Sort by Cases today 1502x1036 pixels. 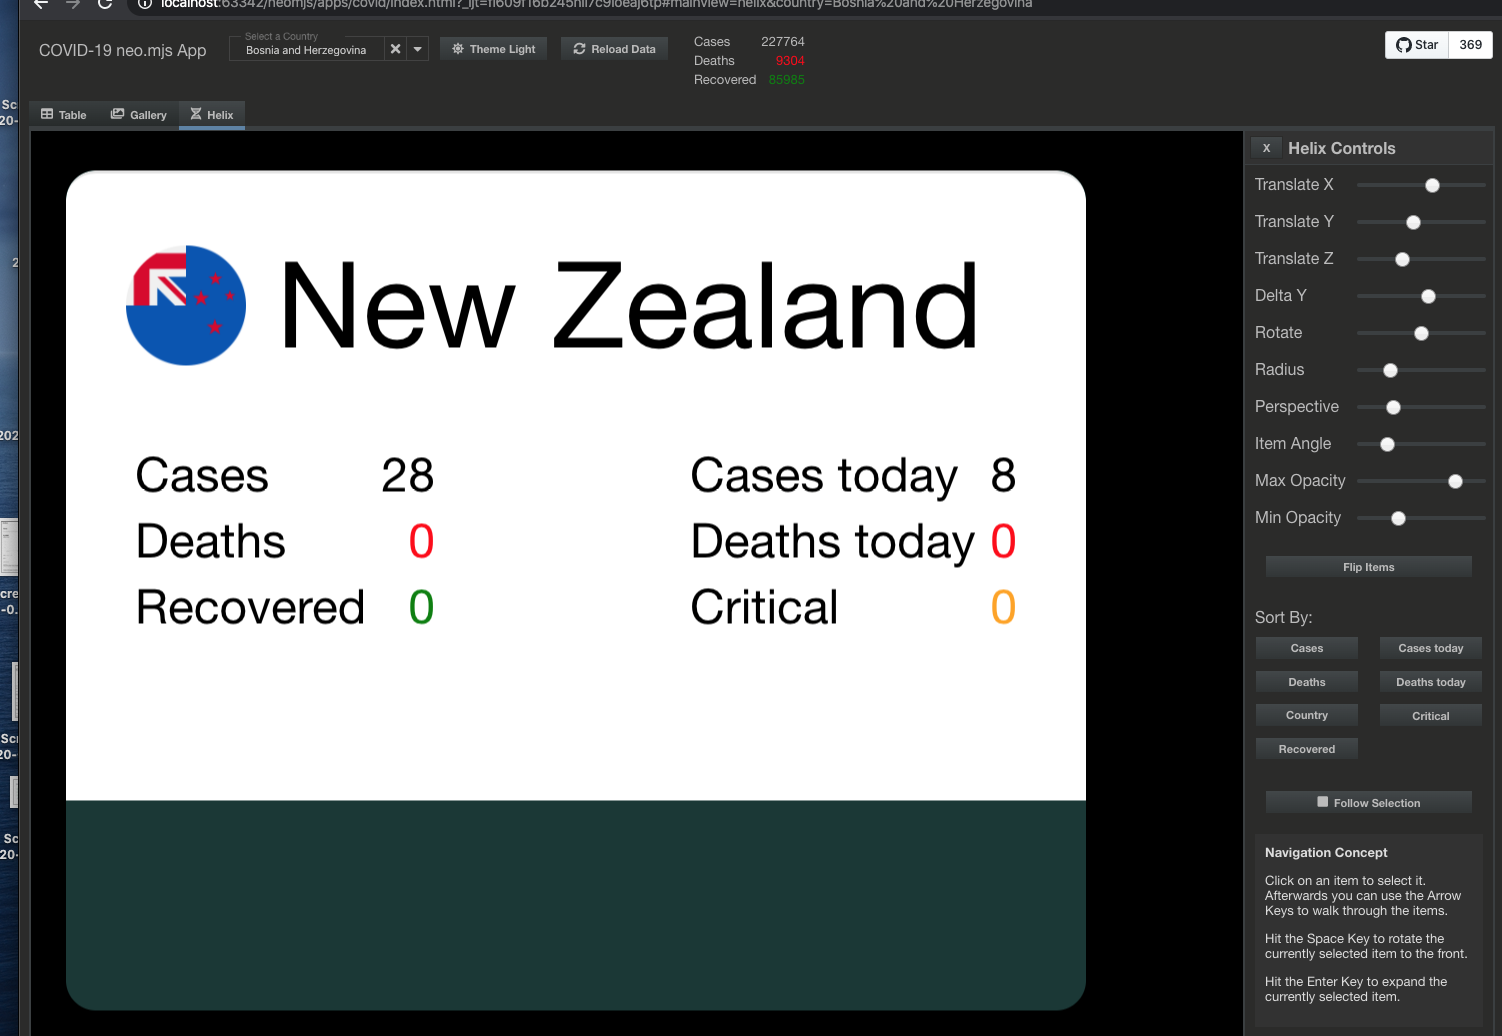1430,648
